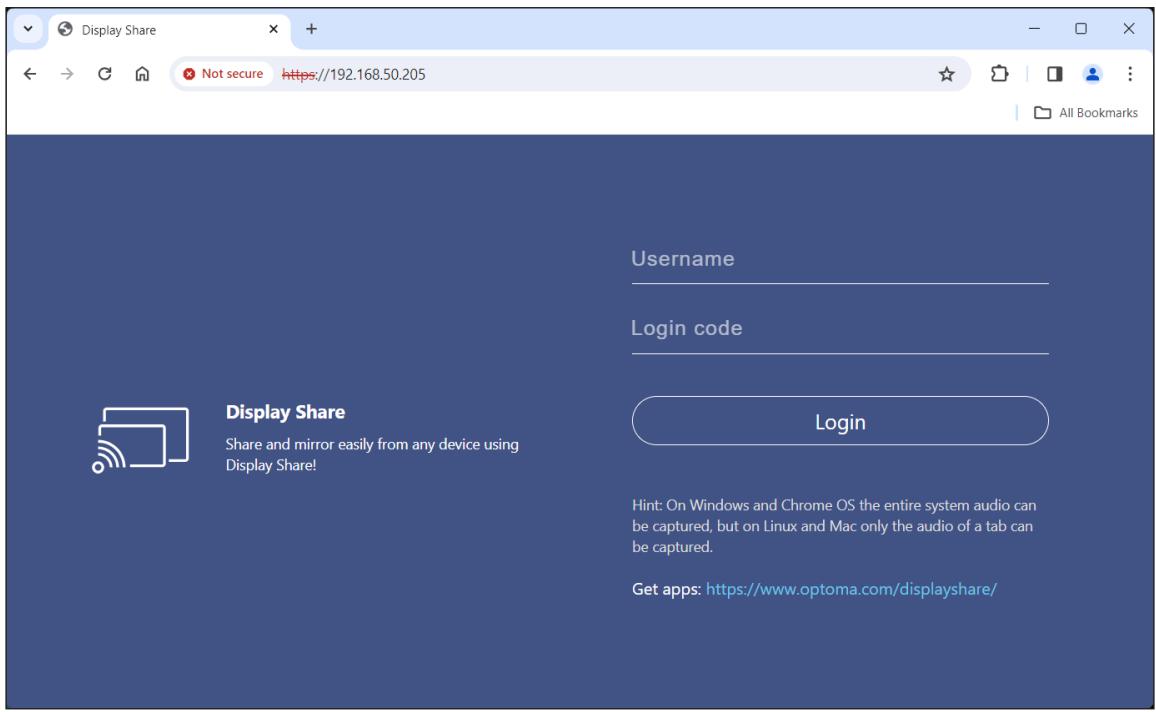Open the Chrome profile avatar

coord(1092,74)
